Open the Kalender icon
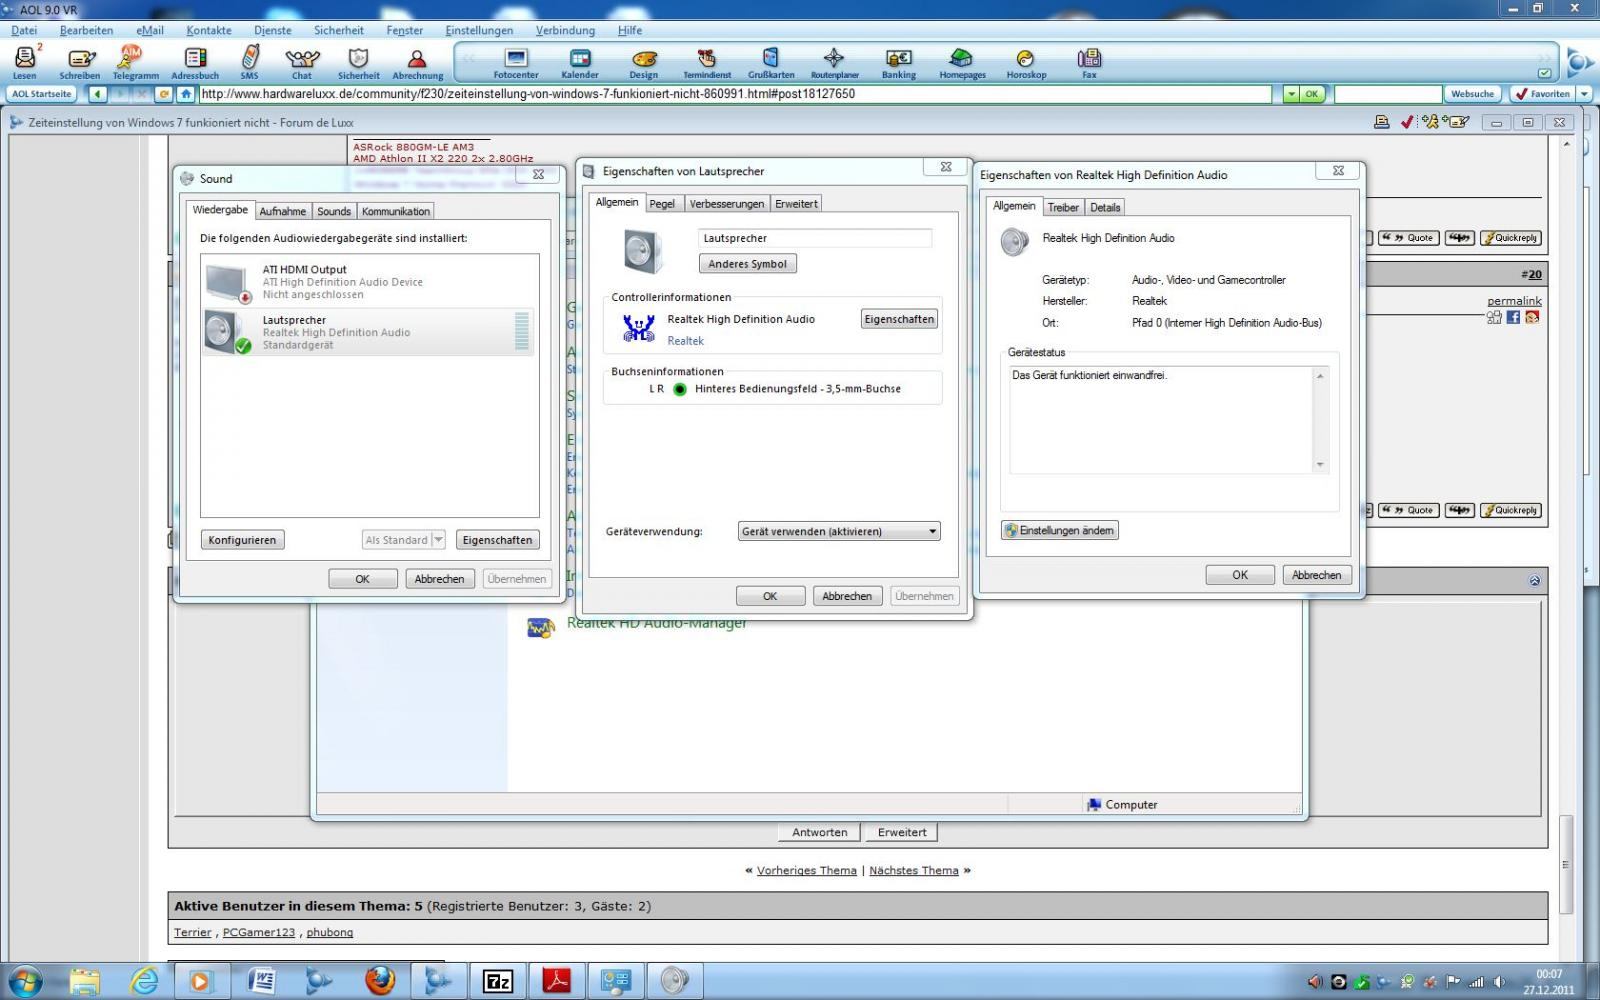The image size is (1600, 1000). pos(580,62)
